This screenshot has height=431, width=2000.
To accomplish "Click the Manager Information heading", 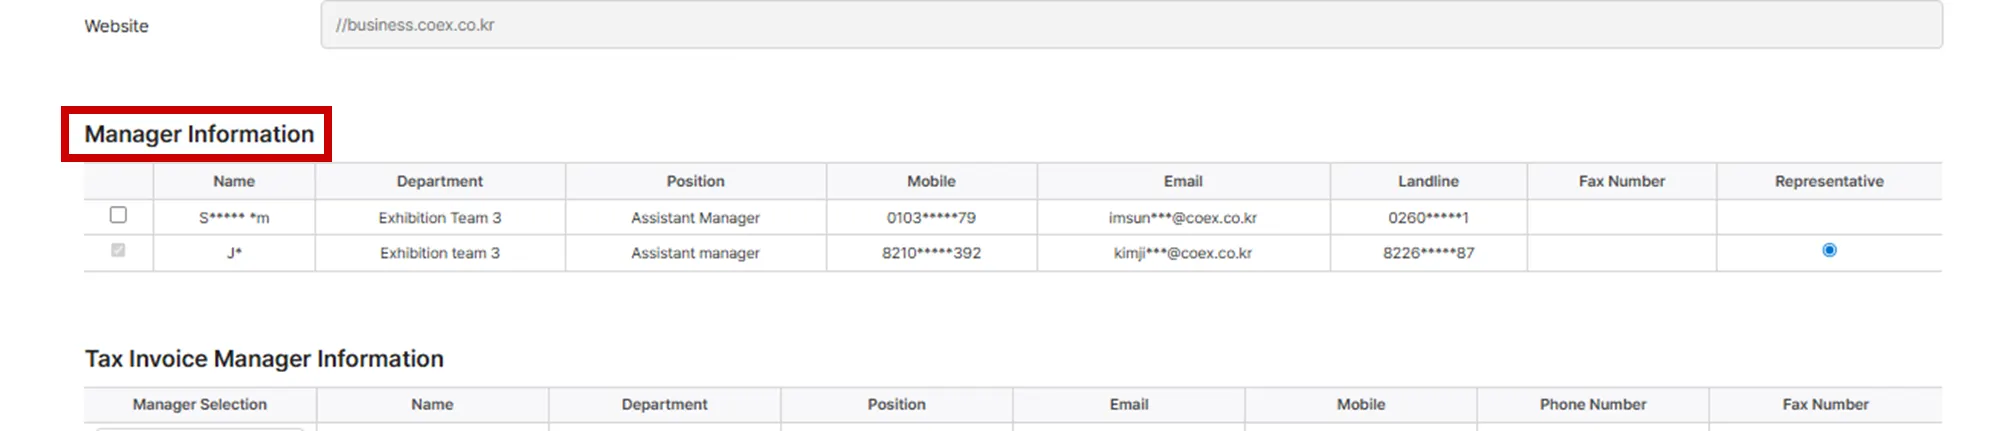I will pyautogui.click(x=199, y=134).
